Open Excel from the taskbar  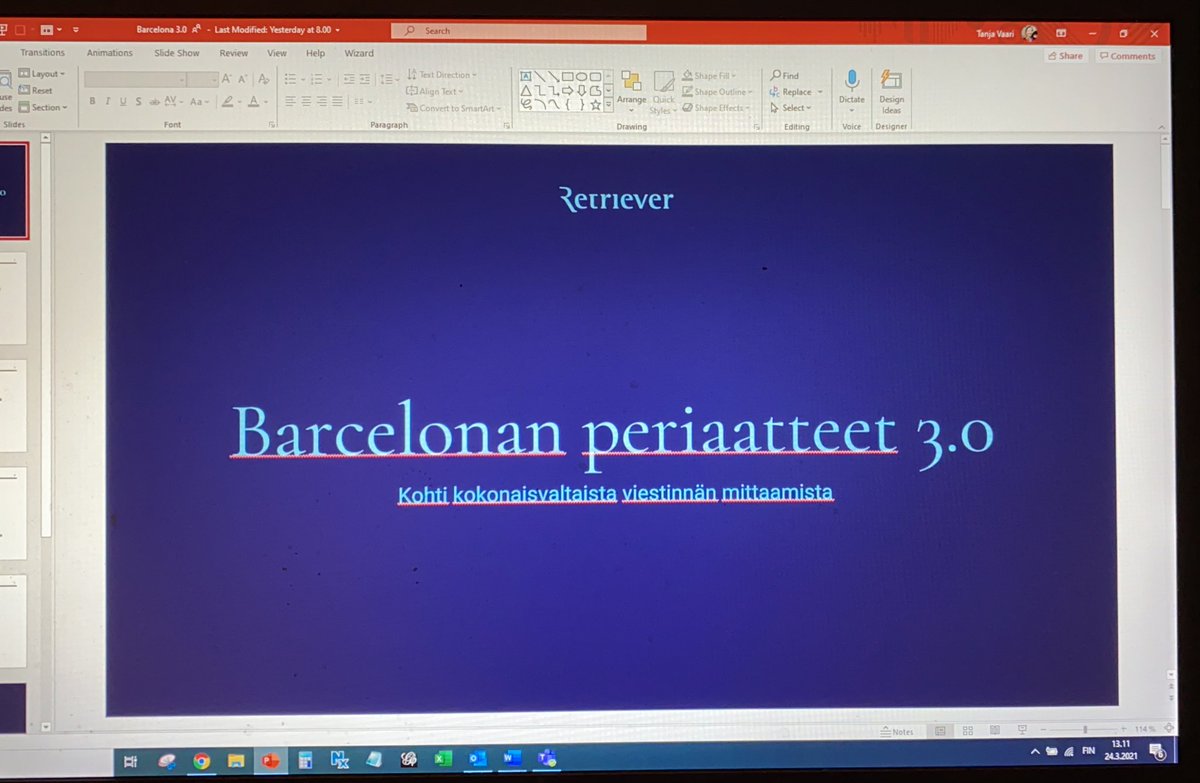click(x=443, y=759)
